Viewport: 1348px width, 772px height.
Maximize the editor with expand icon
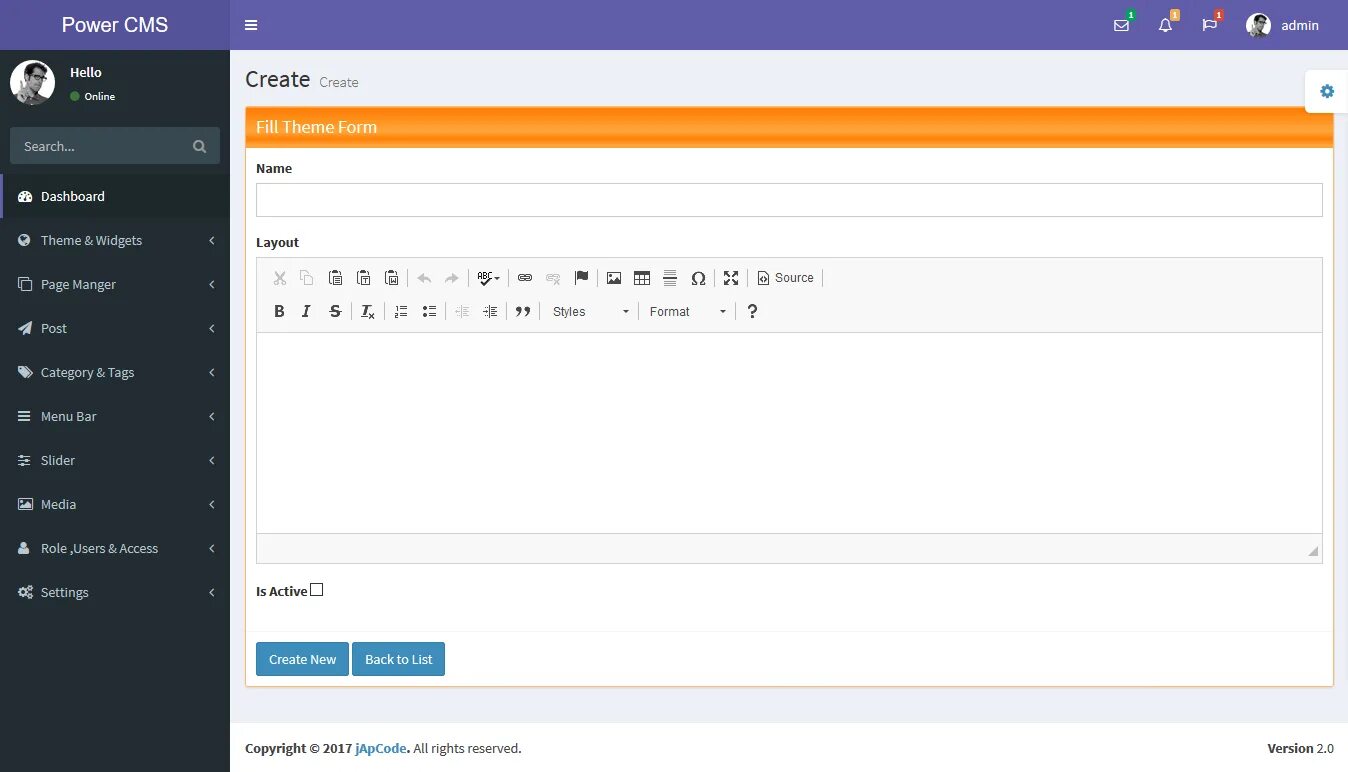tap(731, 278)
